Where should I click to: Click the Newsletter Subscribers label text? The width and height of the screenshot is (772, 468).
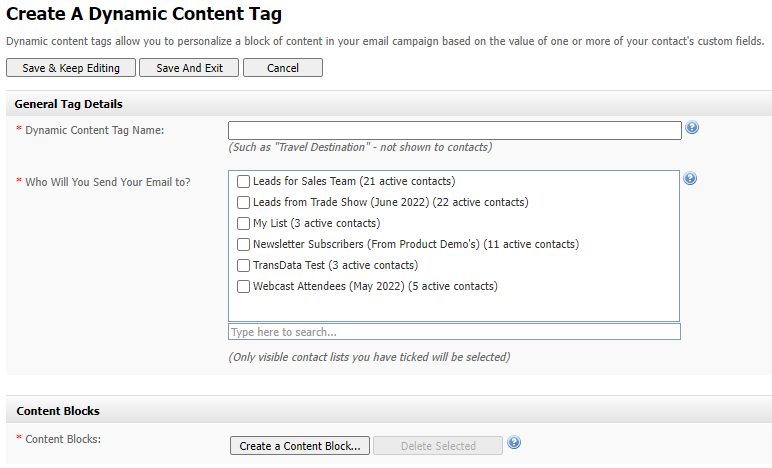pyautogui.click(x=415, y=245)
